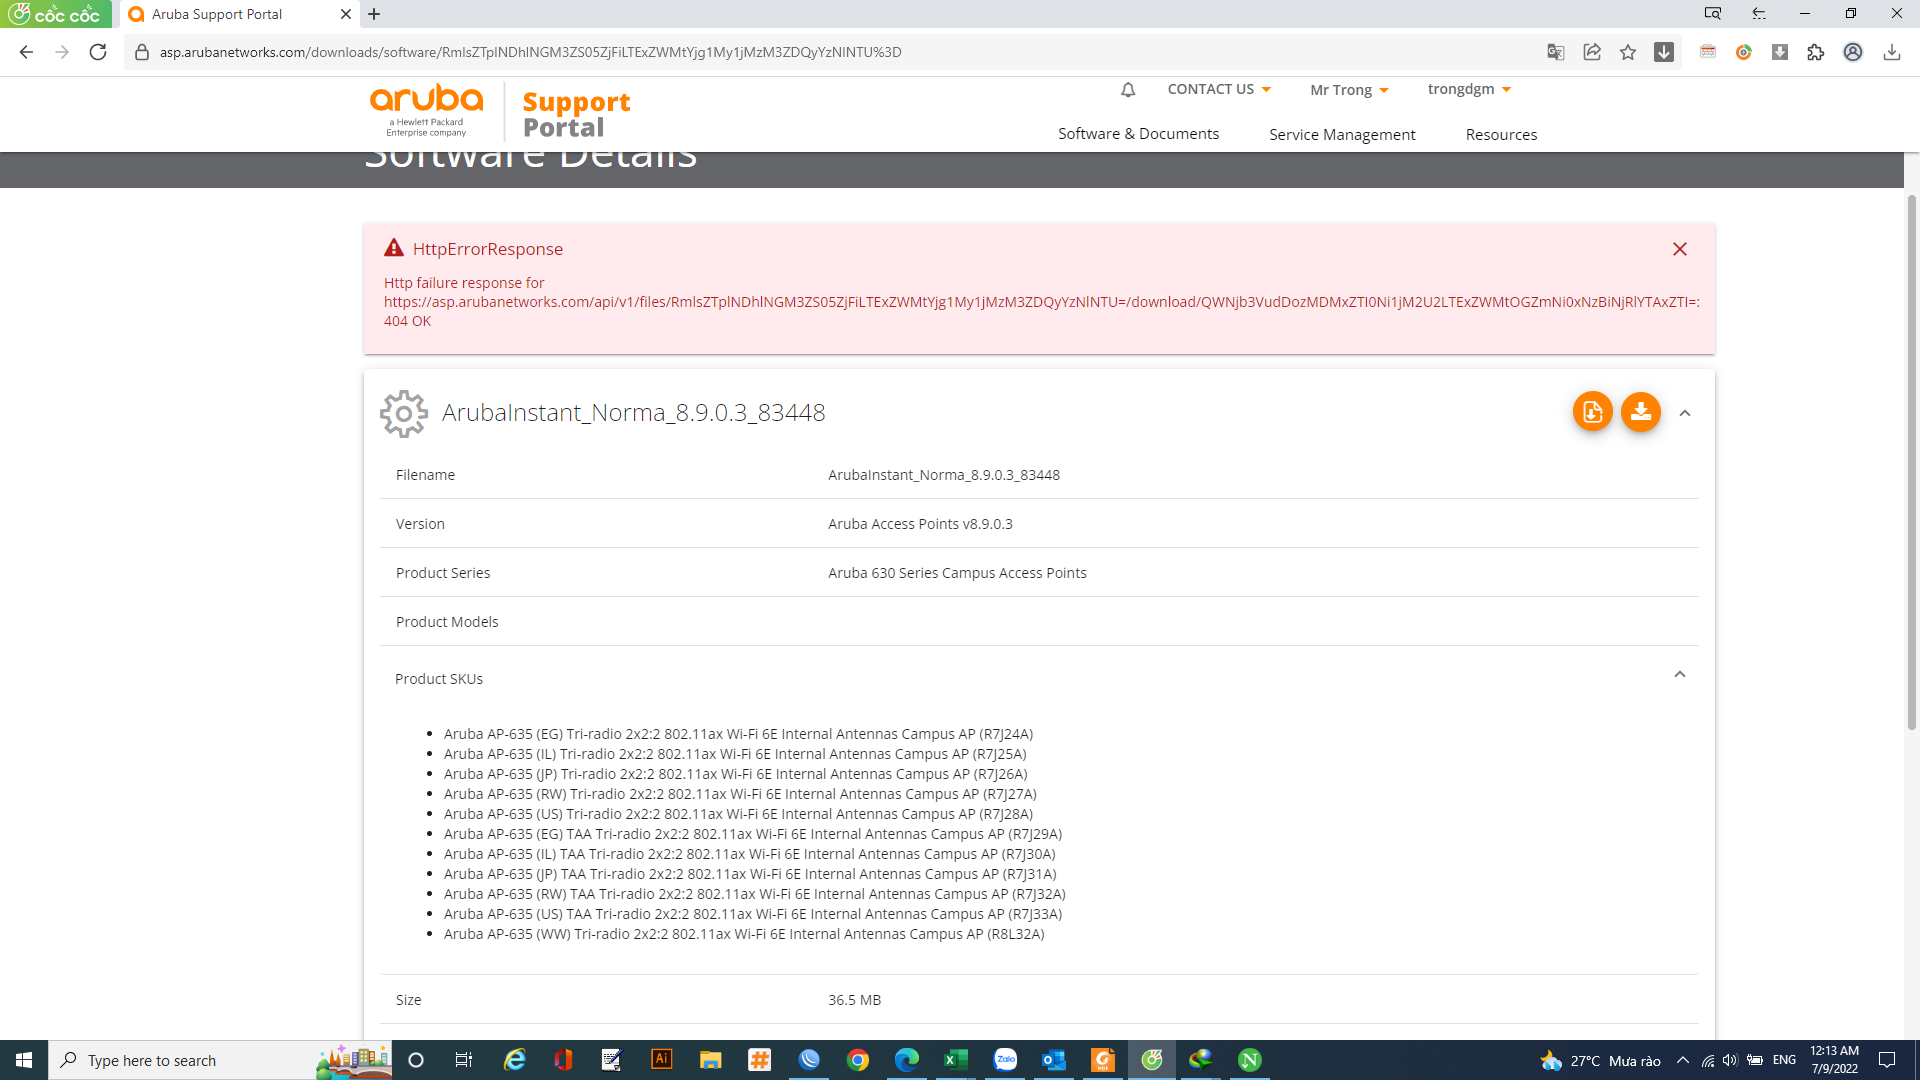Open Google Translate icon in address bar
The width and height of the screenshot is (1920, 1080).
coord(1556,52)
